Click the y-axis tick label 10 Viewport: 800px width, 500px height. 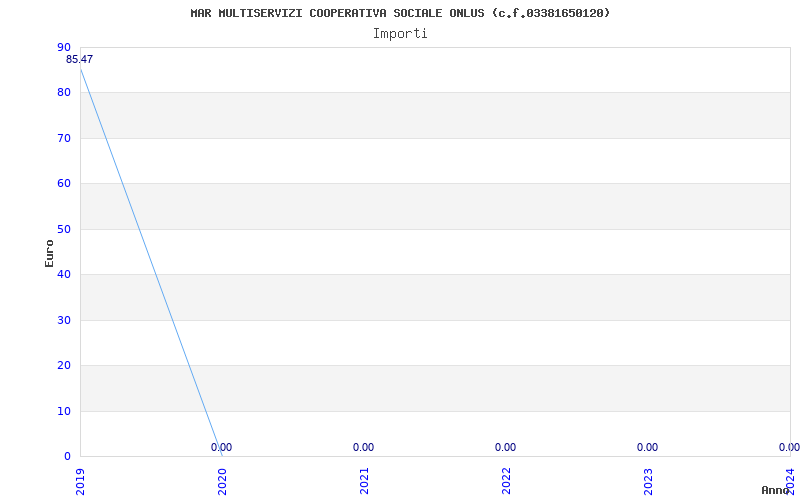coord(64,411)
